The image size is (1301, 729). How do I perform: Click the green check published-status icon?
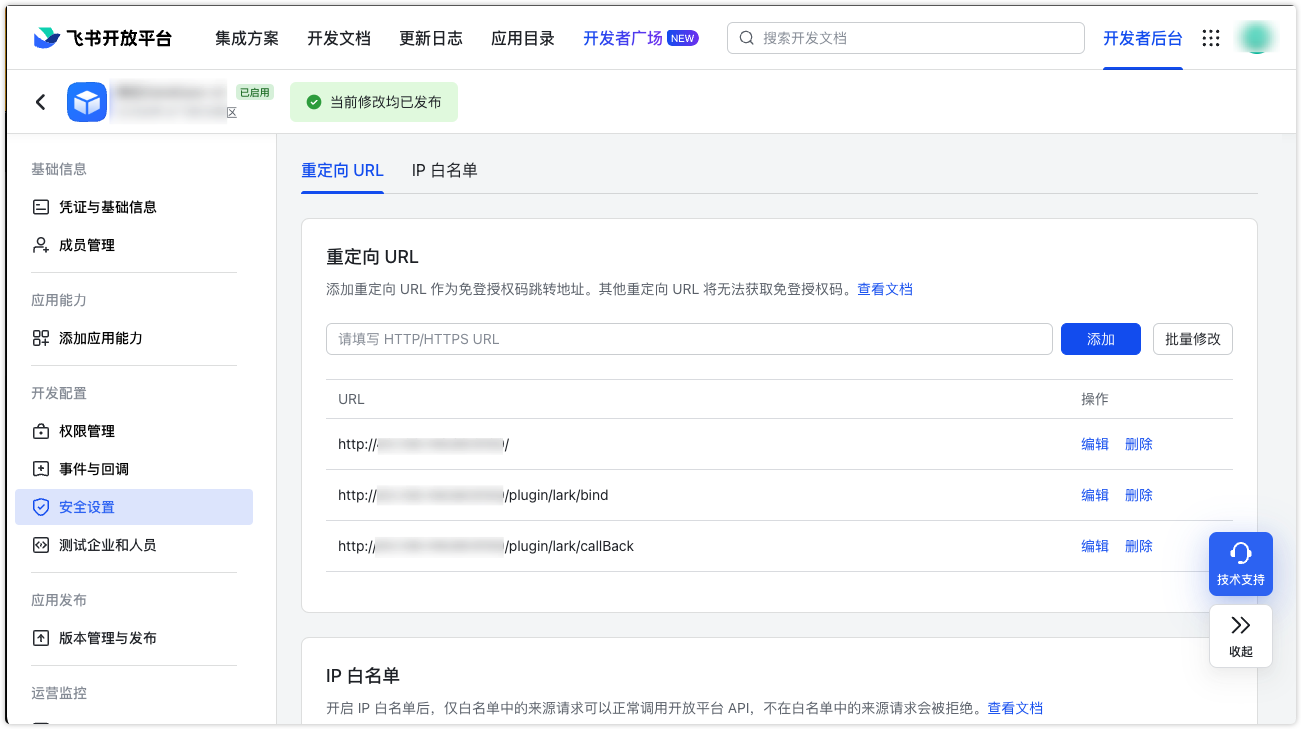[314, 102]
